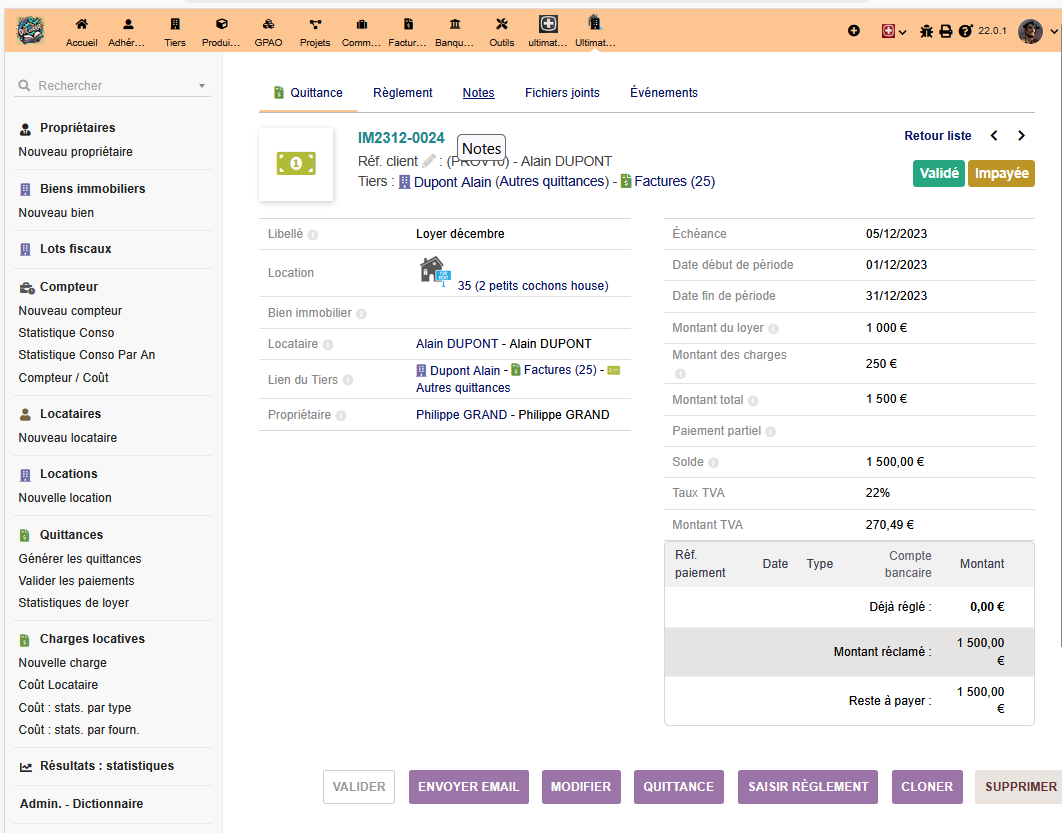This screenshot has height=833, width=1062.
Task: Open the Tiers menu in top bar
Action: point(175,31)
